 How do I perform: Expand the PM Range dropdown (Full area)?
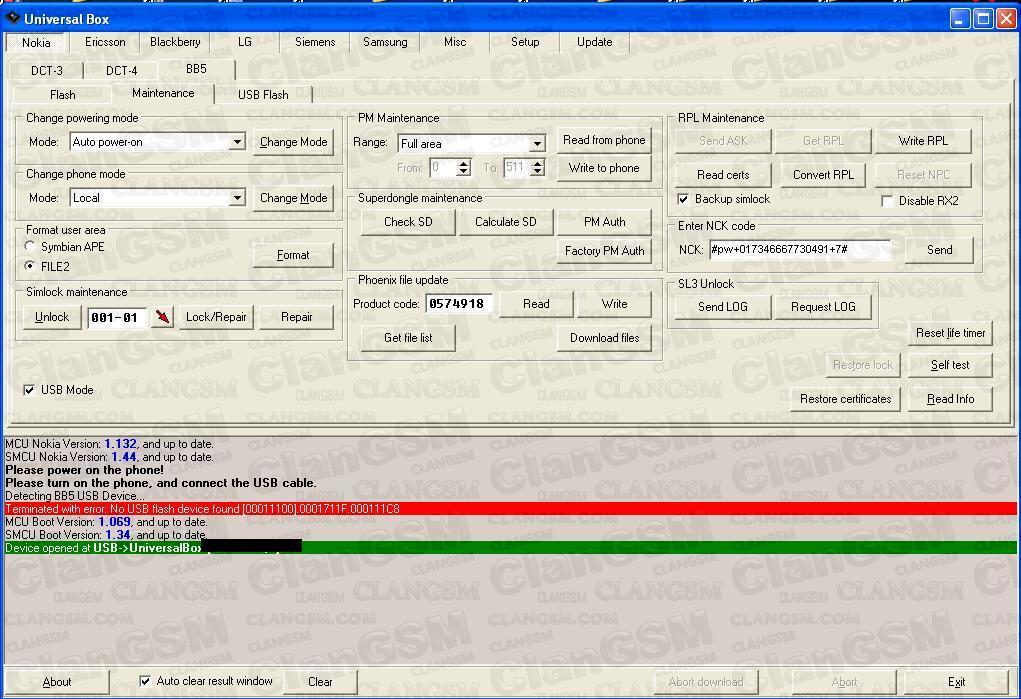537,143
